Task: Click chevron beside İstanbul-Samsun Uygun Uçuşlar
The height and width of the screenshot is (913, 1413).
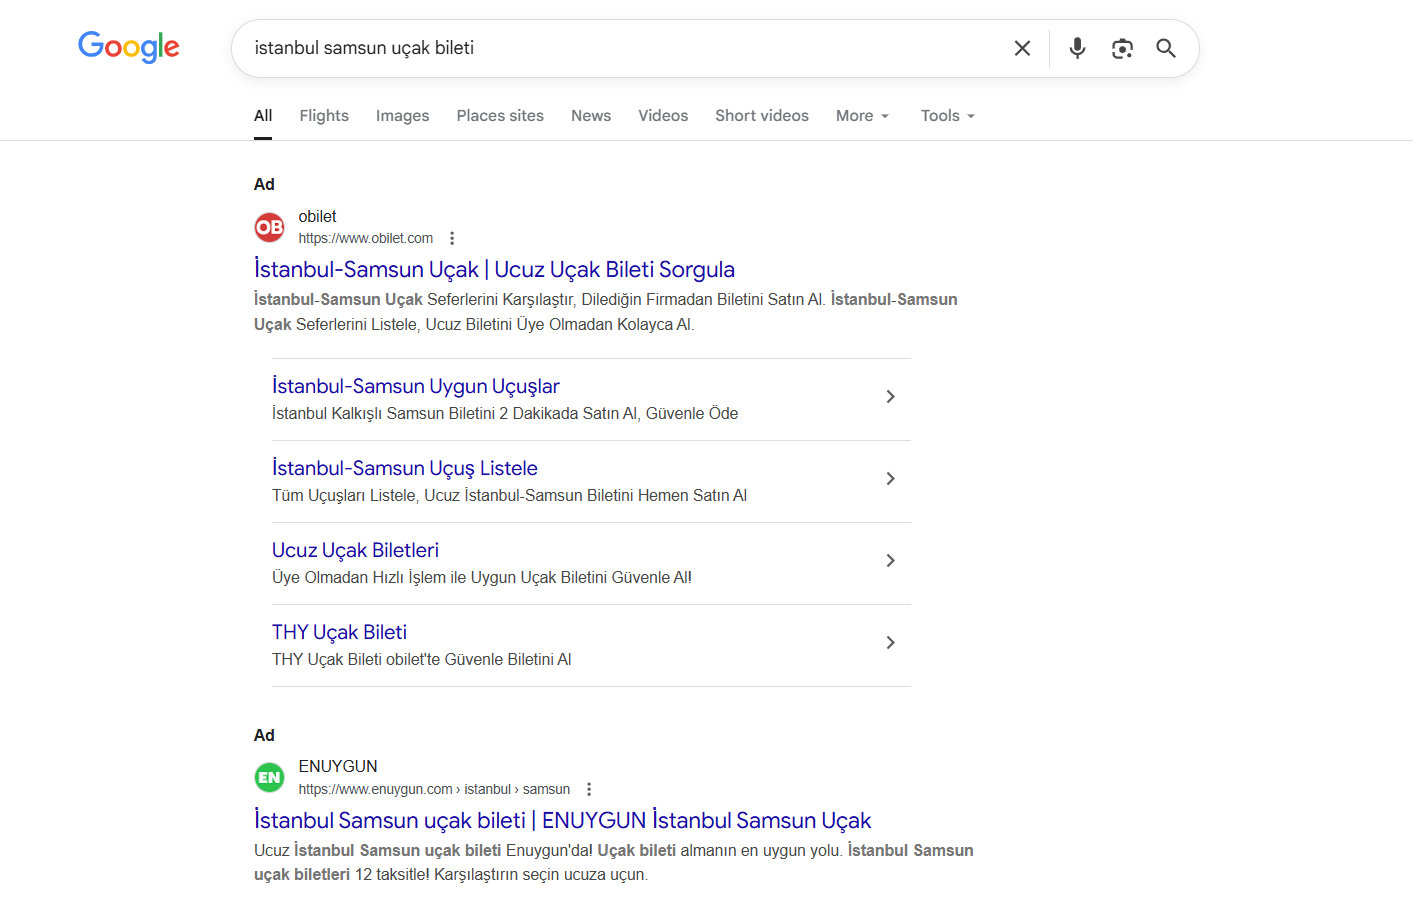Action: (x=890, y=397)
